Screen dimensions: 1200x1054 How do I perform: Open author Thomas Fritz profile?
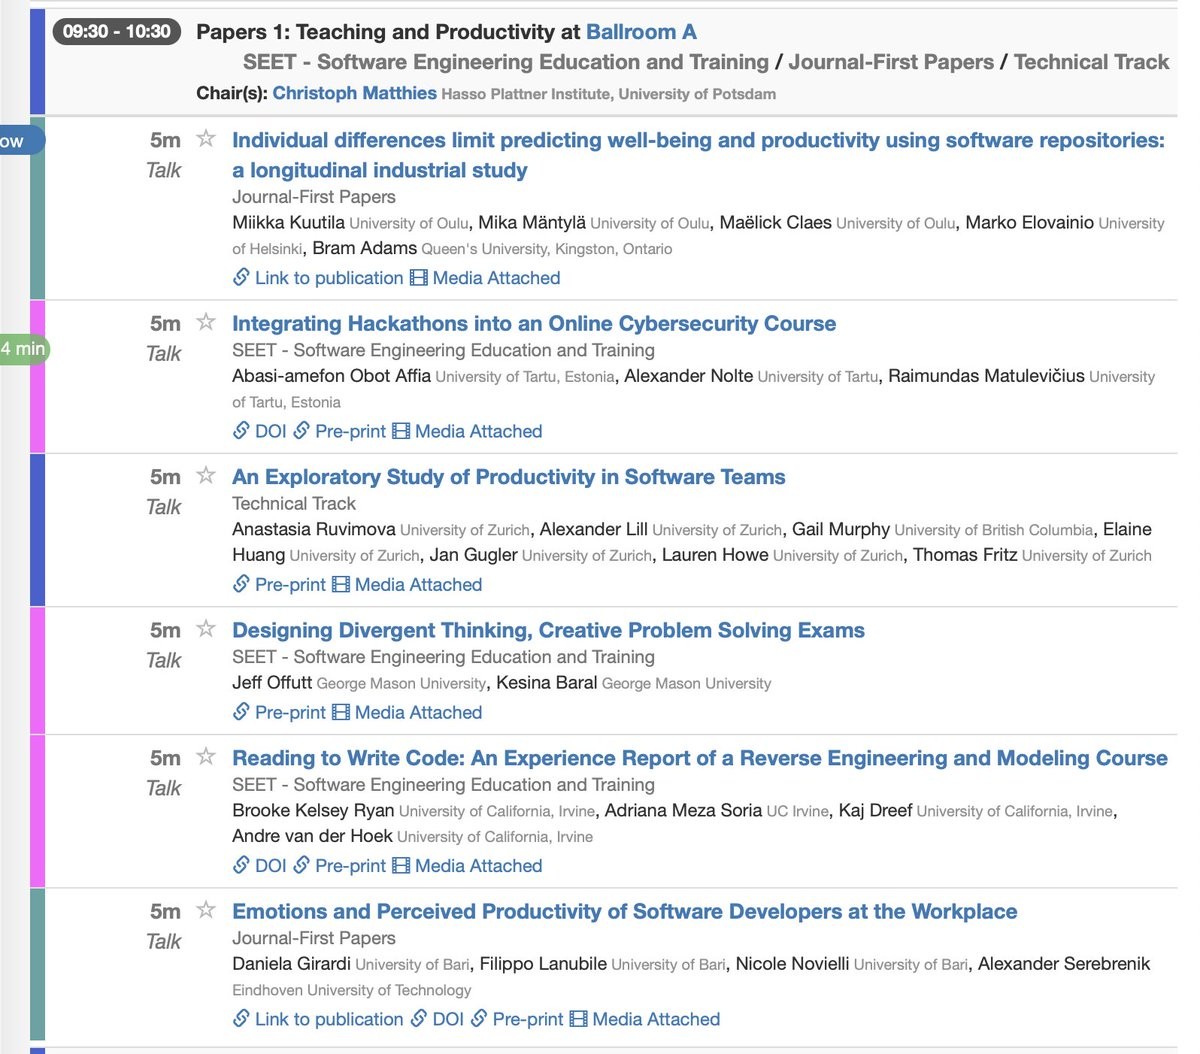pos(965,555)
